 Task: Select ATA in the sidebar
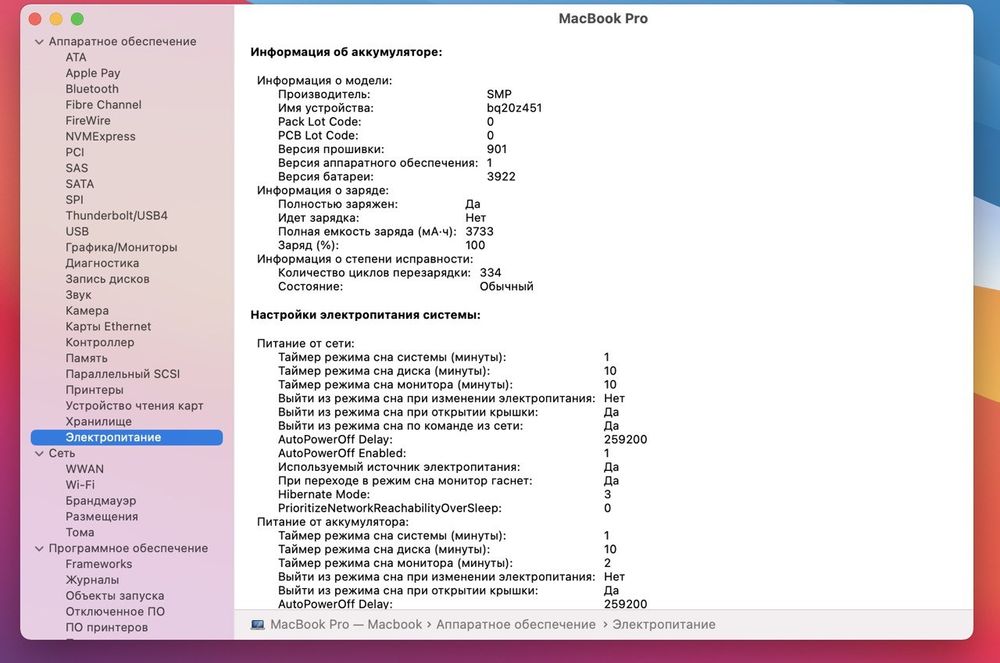(76, 57)
